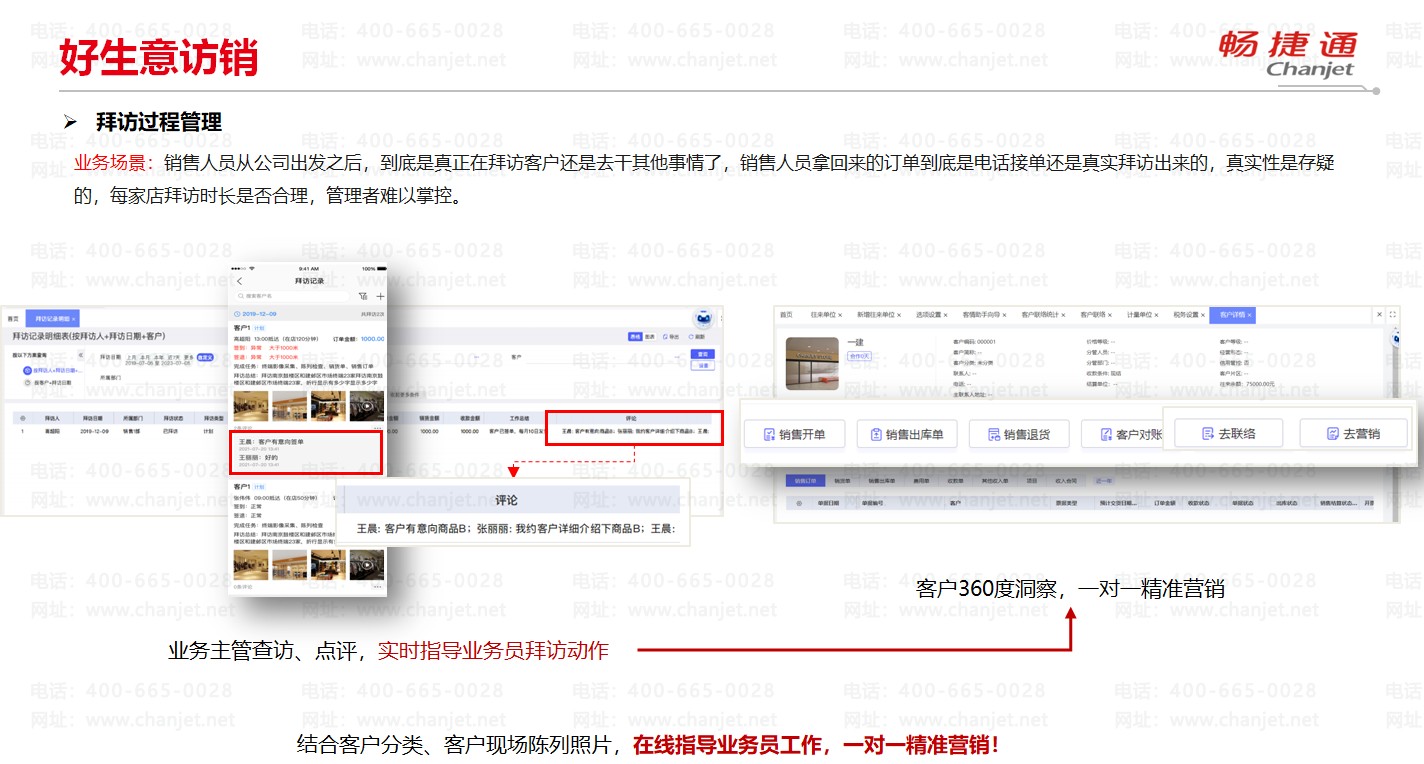Click the 设置 button below 查询
Screen dimensions: 1424x764
[703, 366]
